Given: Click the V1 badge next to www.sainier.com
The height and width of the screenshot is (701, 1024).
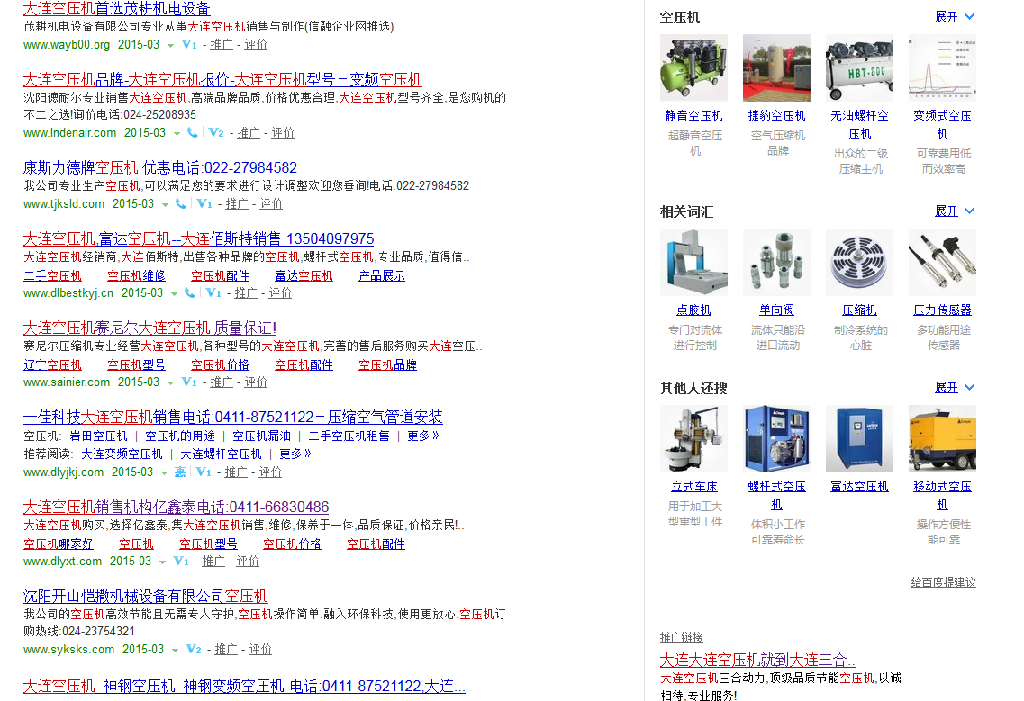Looking at the screenshot, I should (x=189, y=382).
